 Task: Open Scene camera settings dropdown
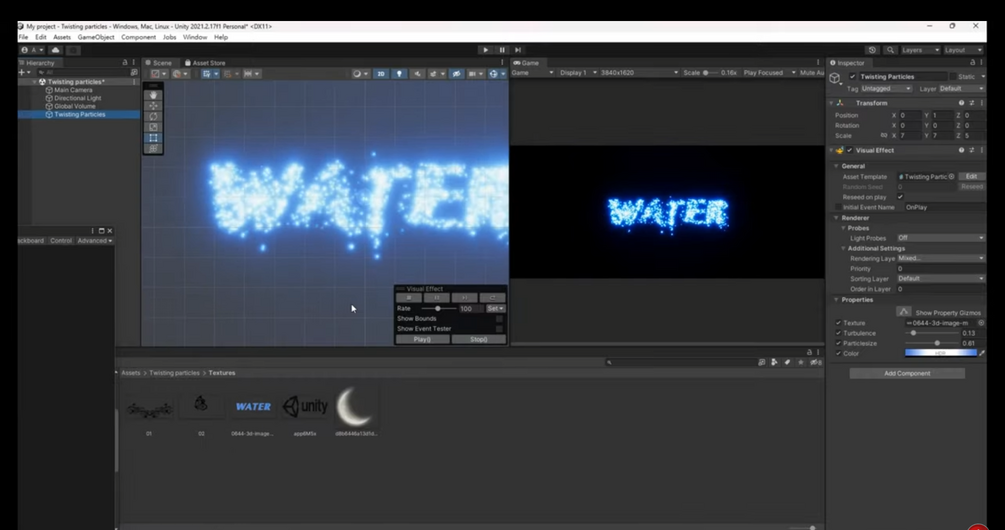pyautogui.click(x=475, y=74)
